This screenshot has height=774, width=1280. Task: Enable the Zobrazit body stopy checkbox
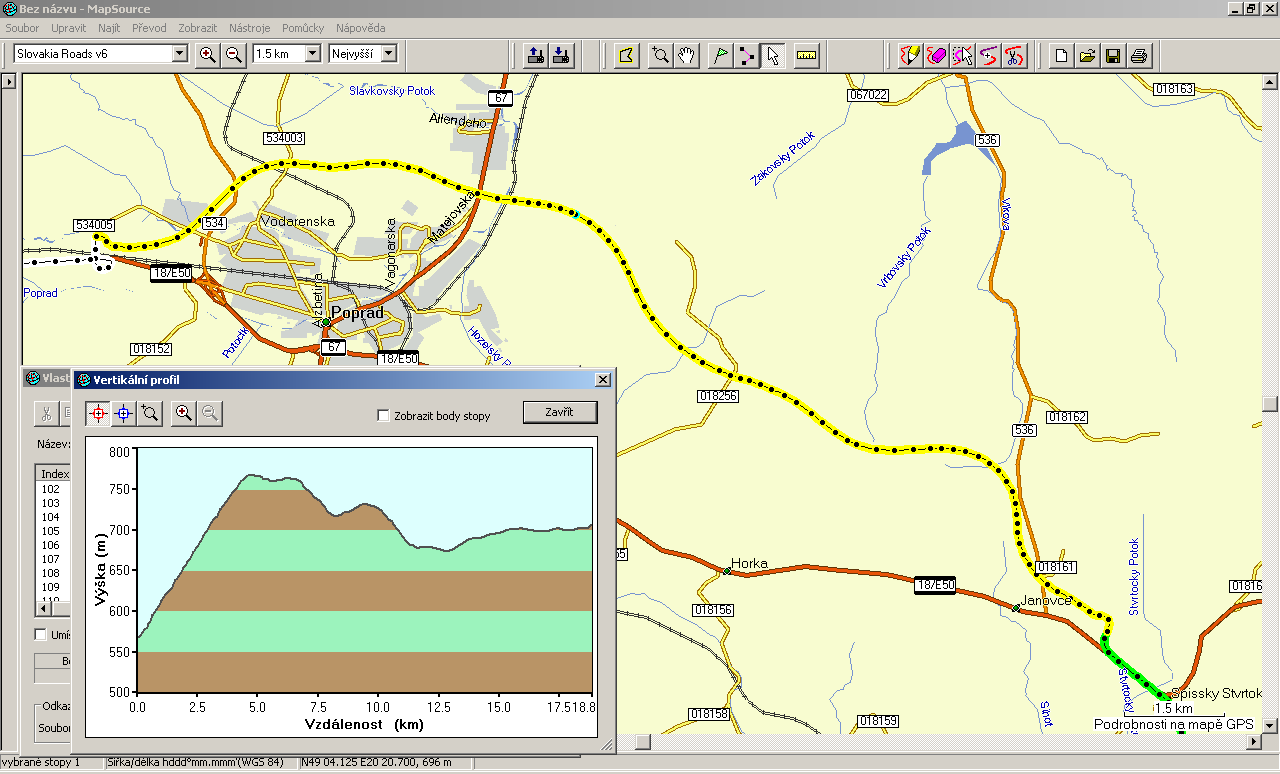click(382, 415)
